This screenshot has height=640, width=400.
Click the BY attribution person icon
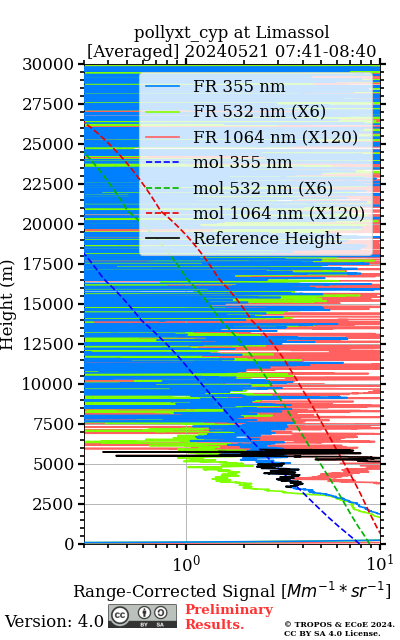pos(144,613)
